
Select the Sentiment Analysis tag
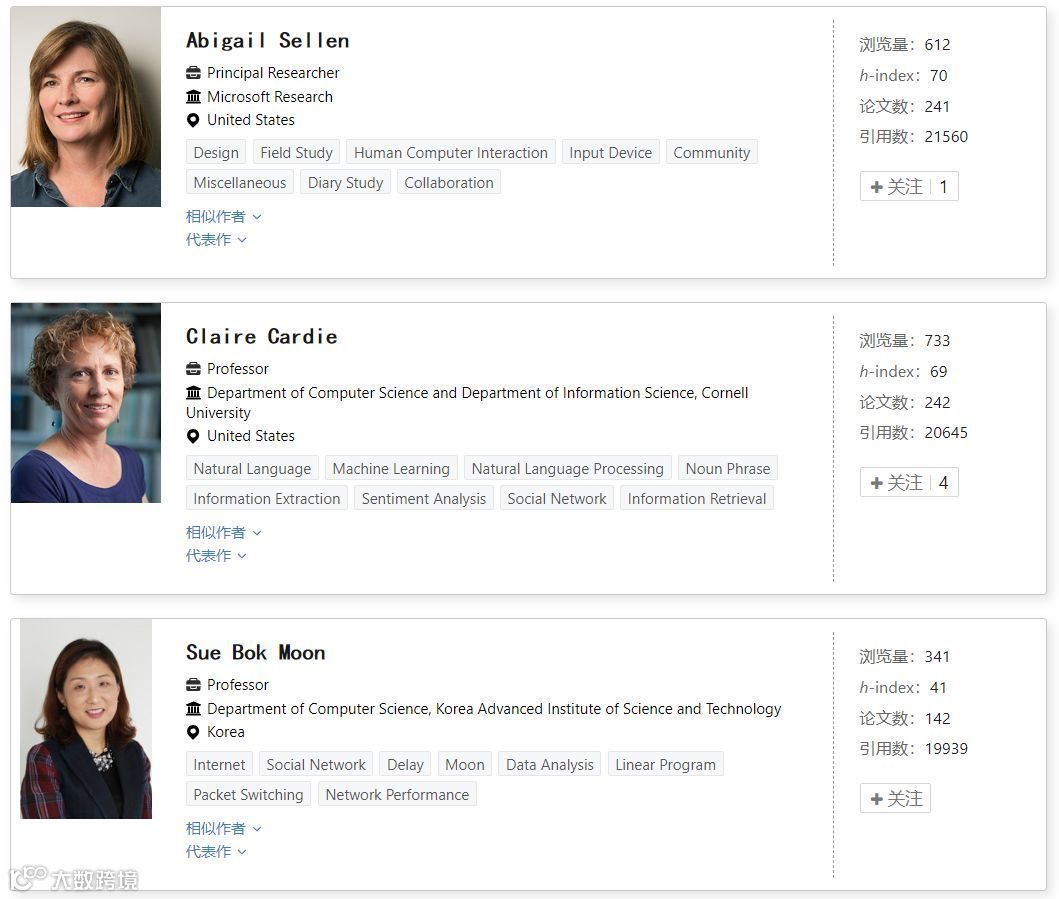pos(423,499)
